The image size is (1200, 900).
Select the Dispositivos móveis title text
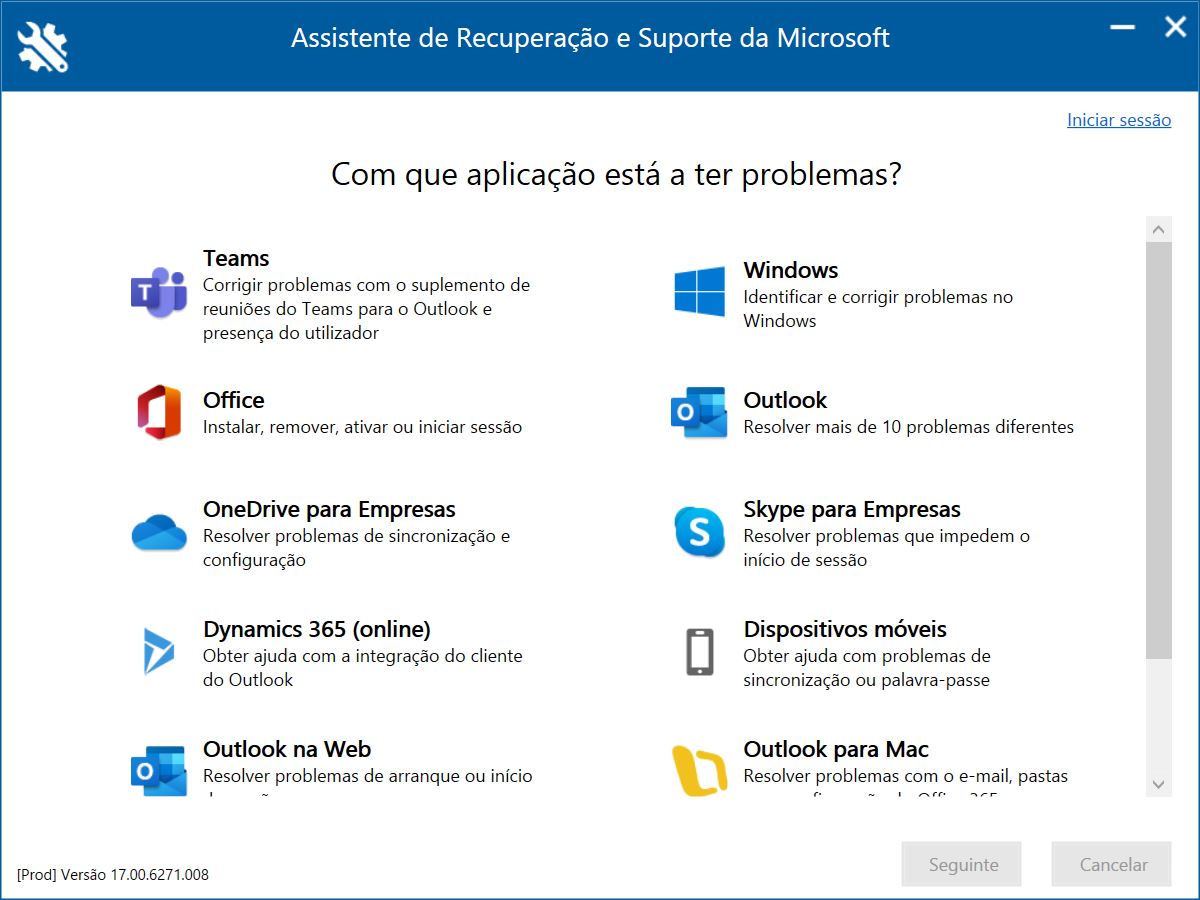coord(845,629)
